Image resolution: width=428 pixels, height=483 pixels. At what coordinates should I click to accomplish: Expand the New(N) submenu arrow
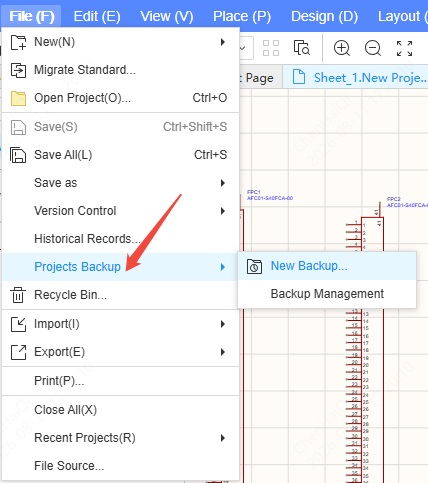click(x=223, y=42)
